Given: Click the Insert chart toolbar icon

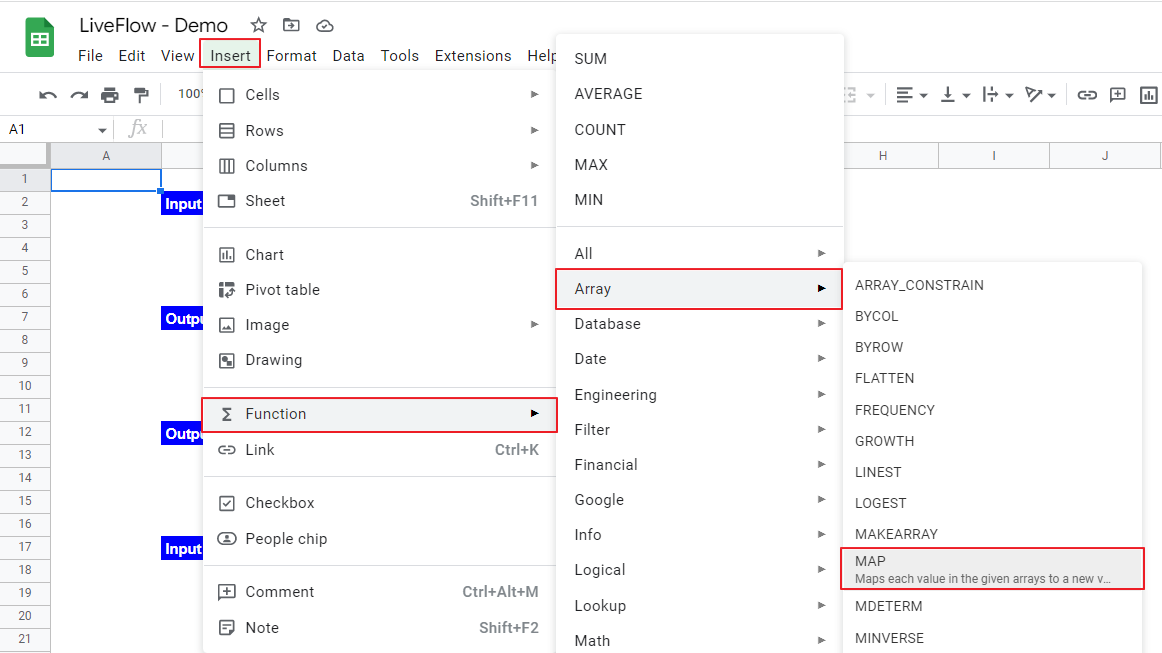Looking at the screenshot, I should 1148,95.
